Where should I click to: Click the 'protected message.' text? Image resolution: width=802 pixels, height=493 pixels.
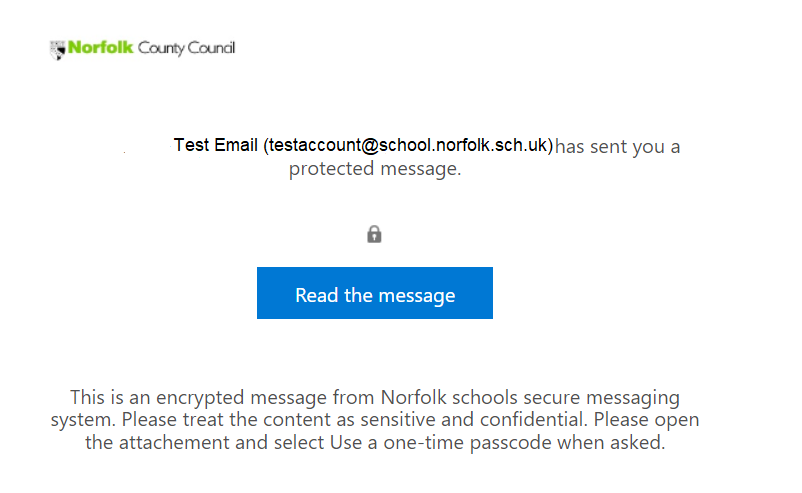375,169
